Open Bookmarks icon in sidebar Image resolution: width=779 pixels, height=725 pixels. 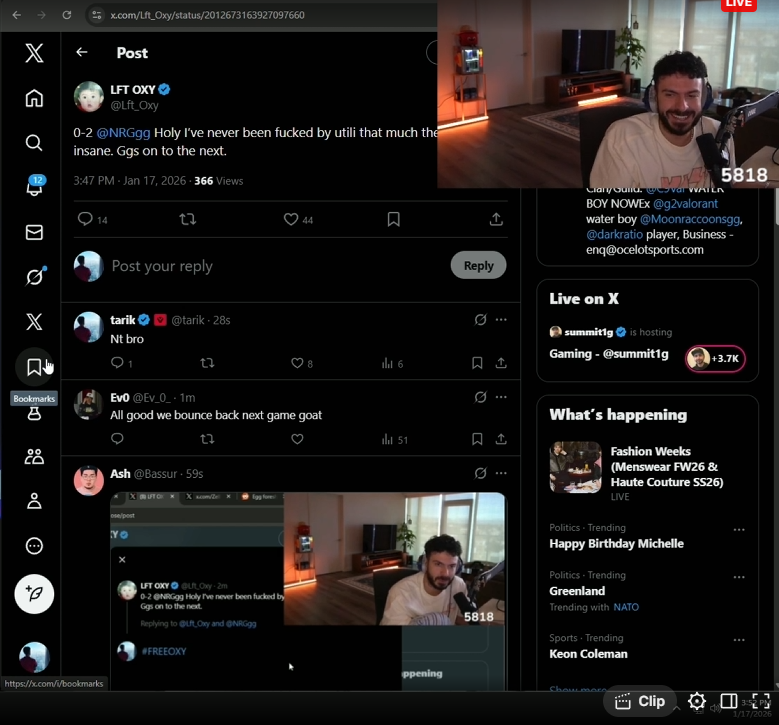[34, 367]
